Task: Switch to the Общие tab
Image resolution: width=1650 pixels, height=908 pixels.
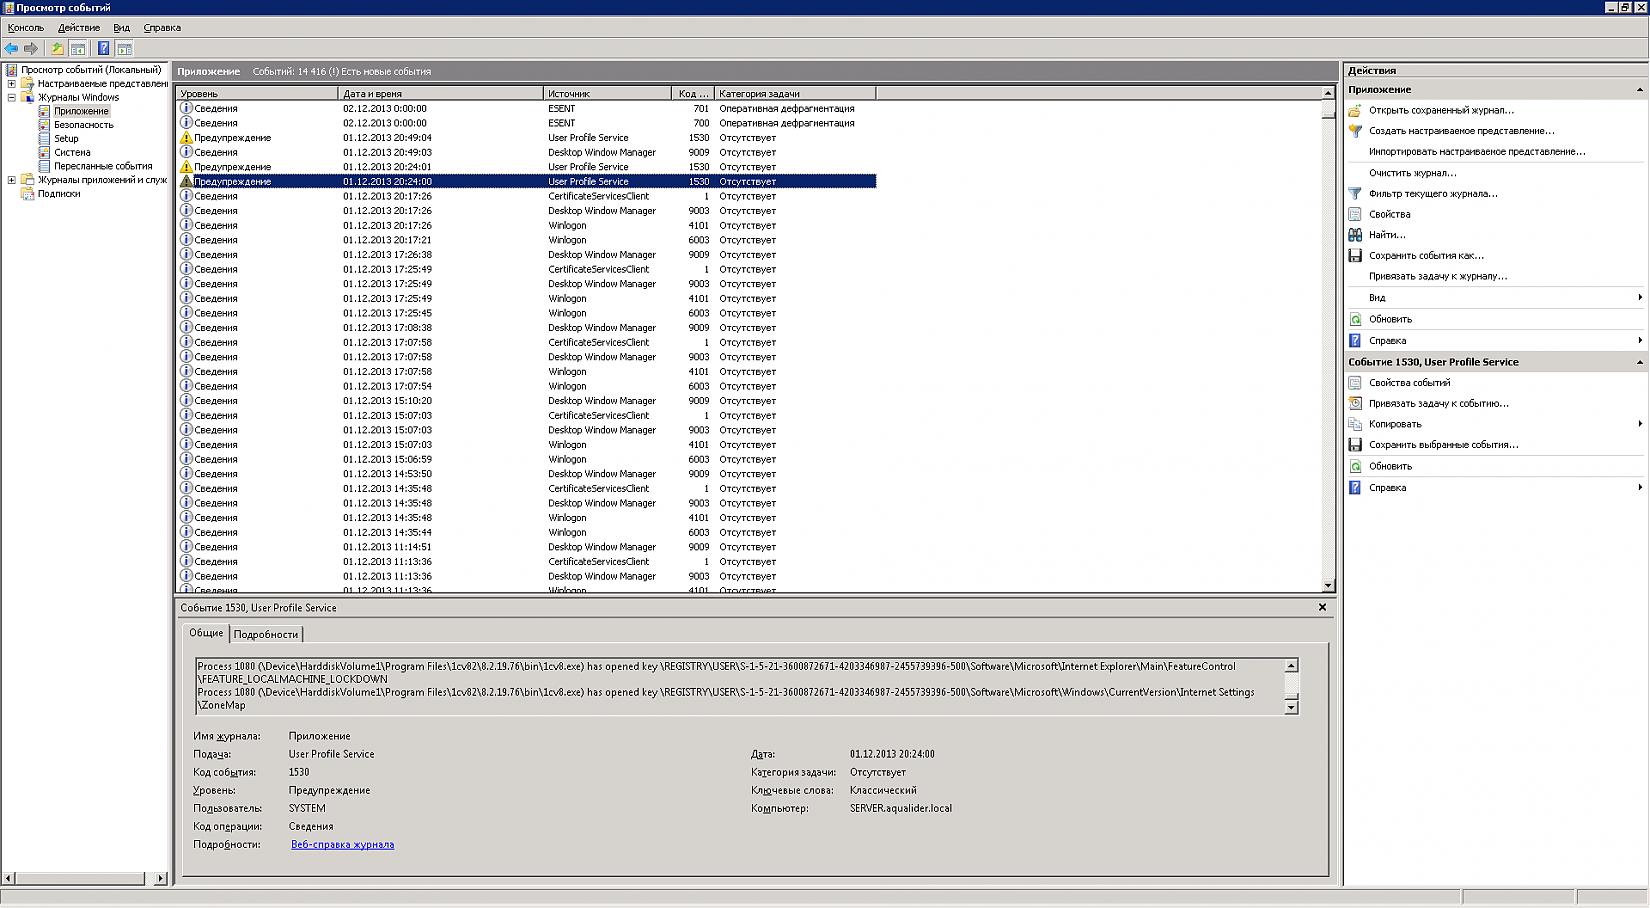Action: tap(206, 633)
